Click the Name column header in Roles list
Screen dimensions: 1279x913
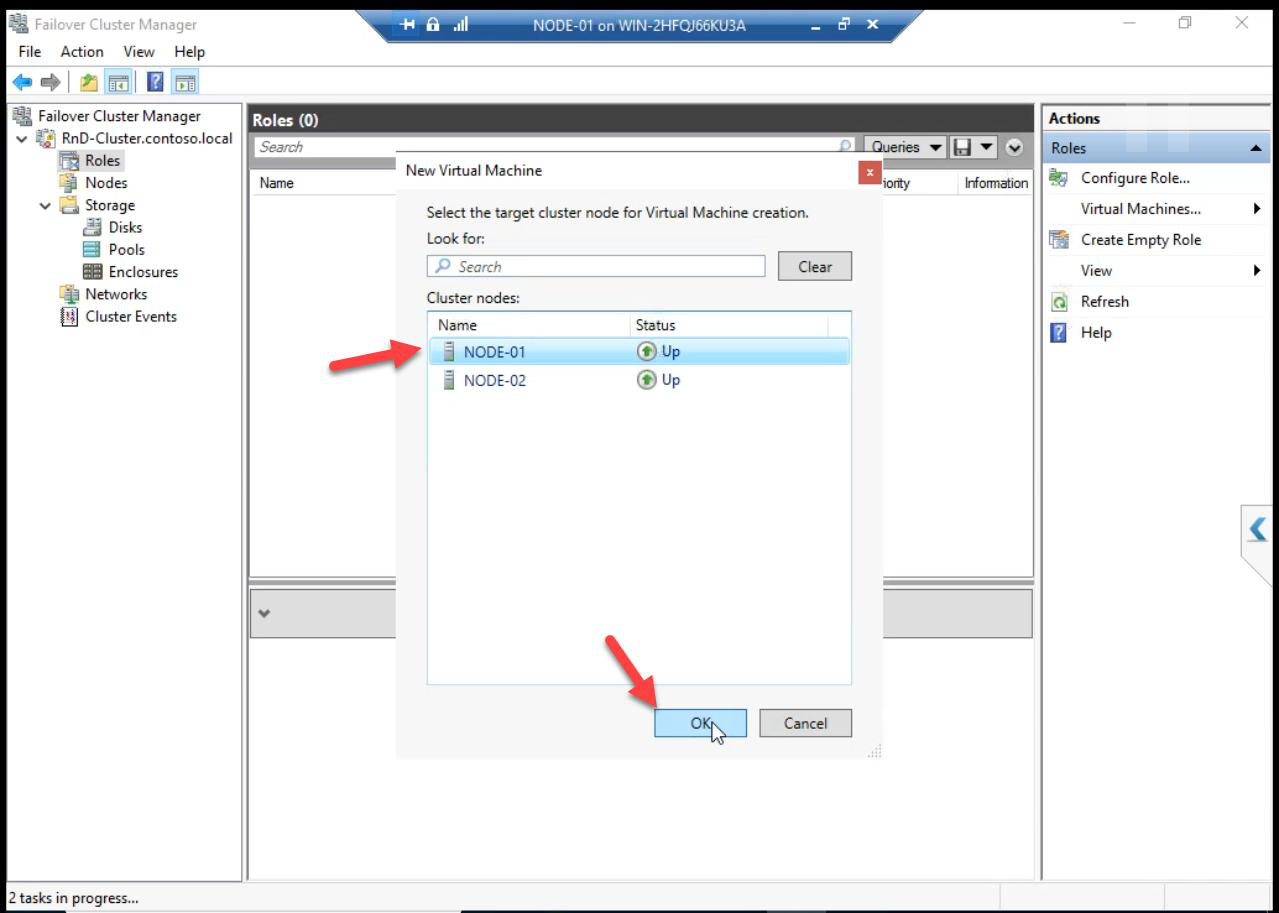pos(277,183)
